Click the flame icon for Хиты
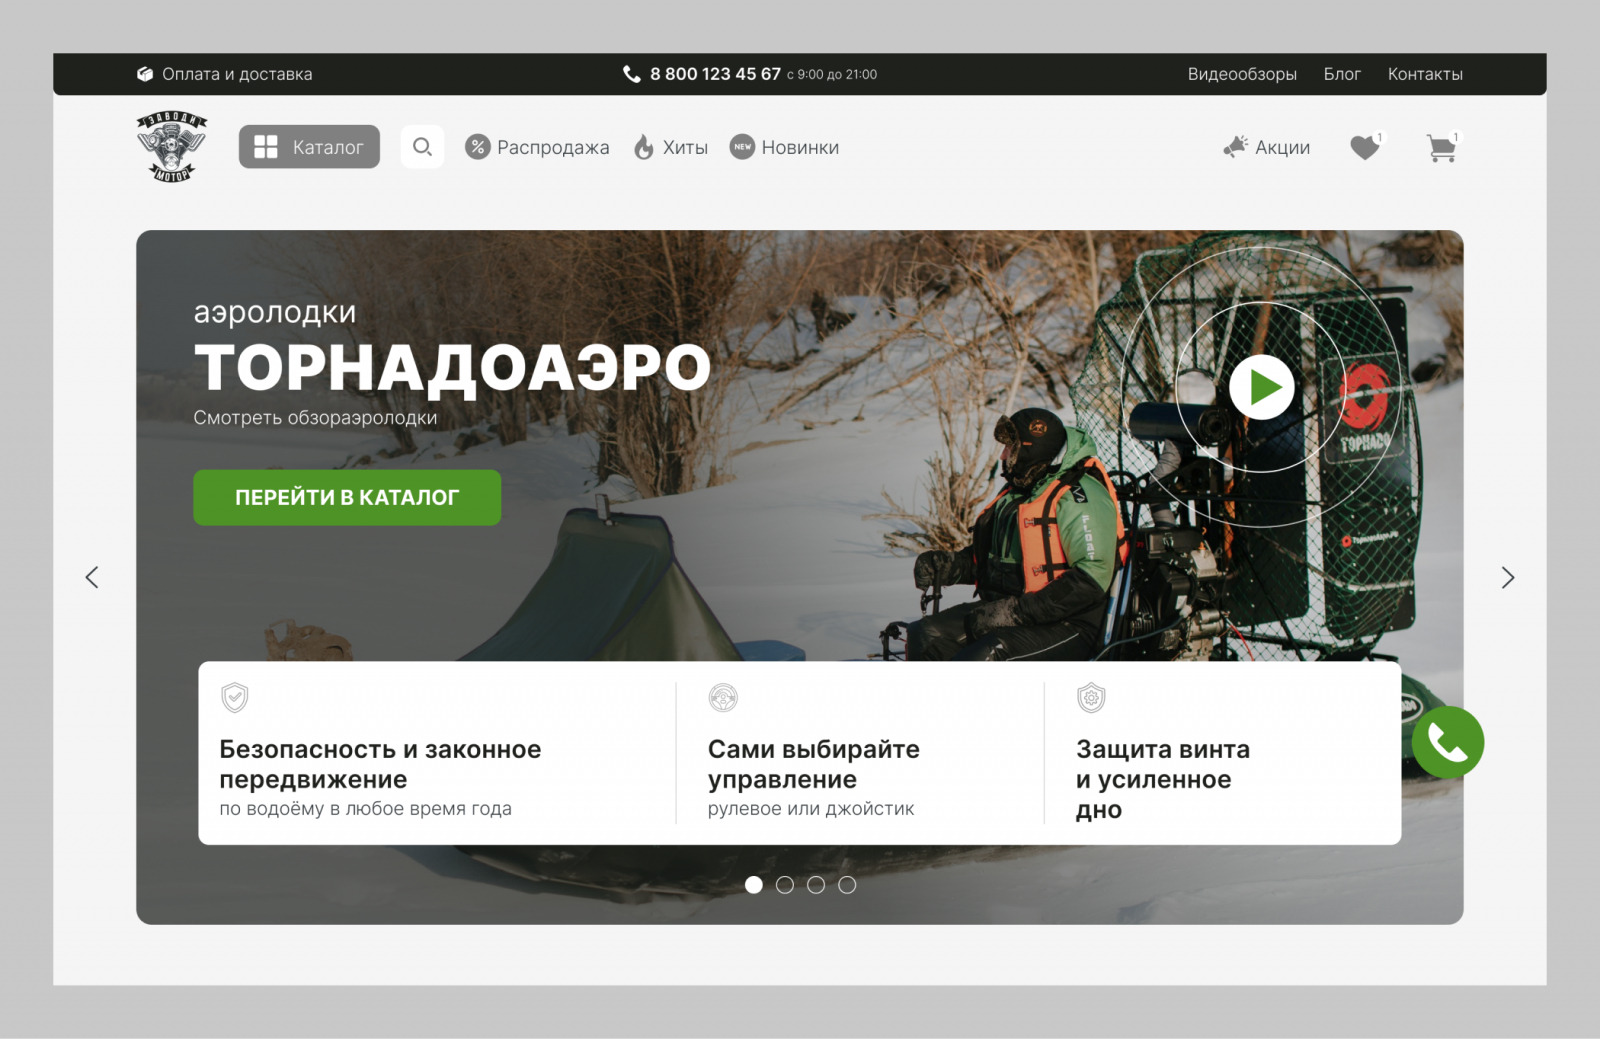The width and height of the screenshot is (1600, 1039). pos(644,147)
